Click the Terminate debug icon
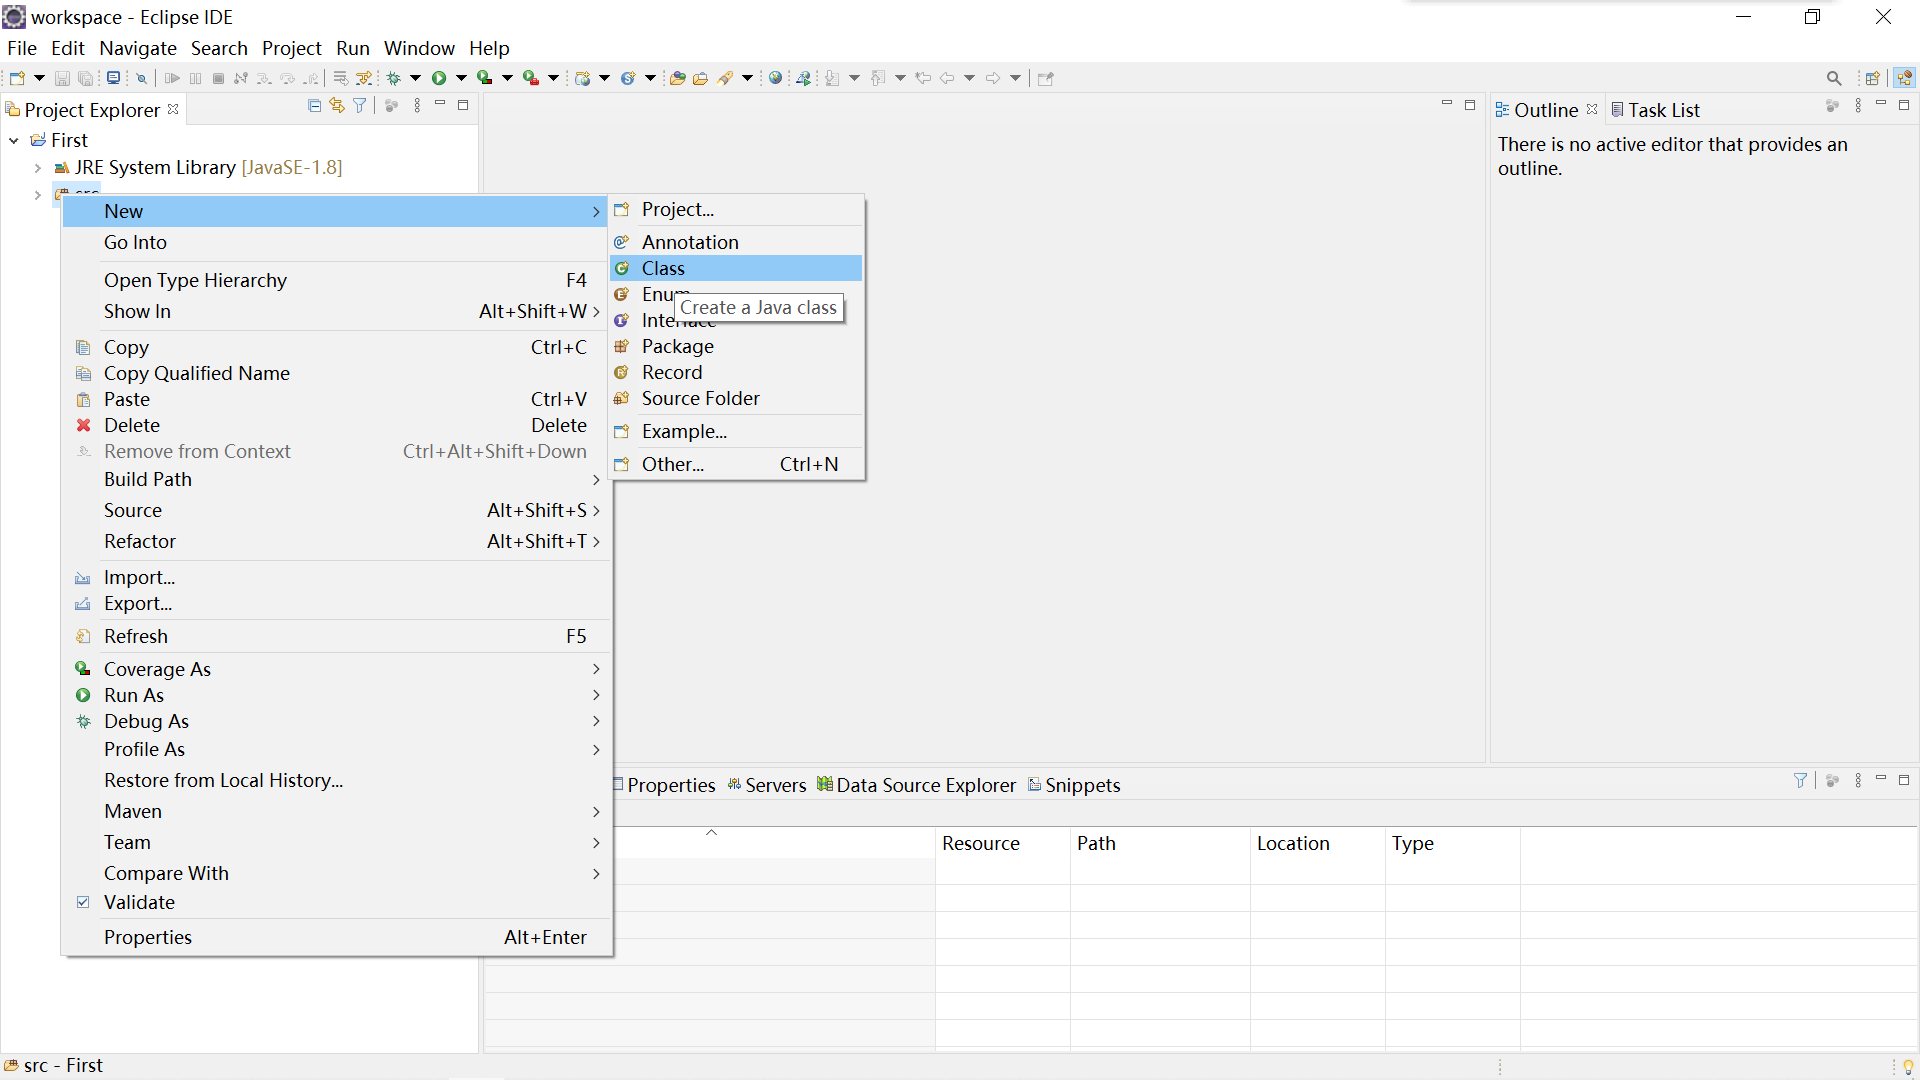Screen dimensions: 1920x1080 (218, 78)
